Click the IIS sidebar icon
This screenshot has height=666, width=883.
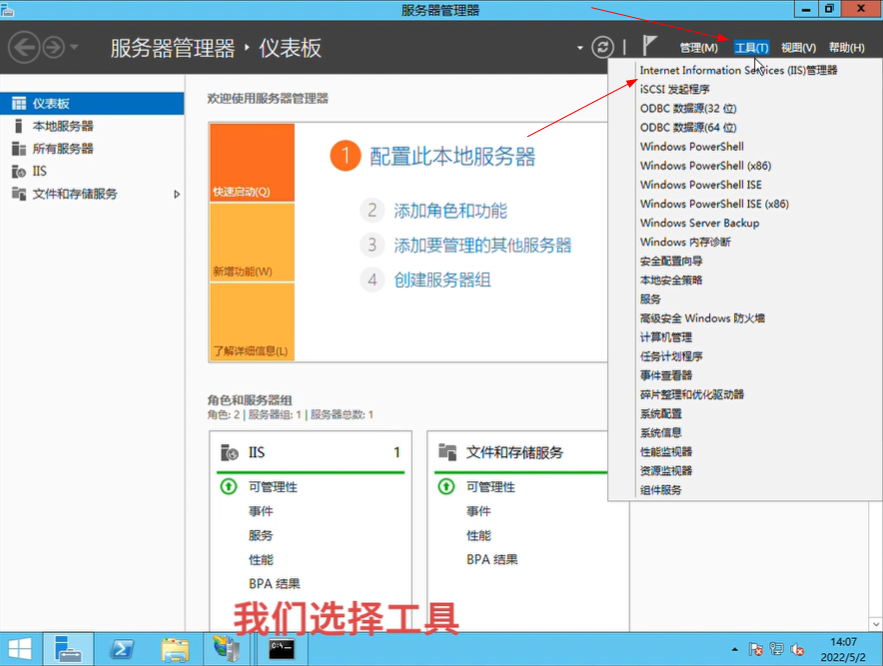tap(19, 171)
